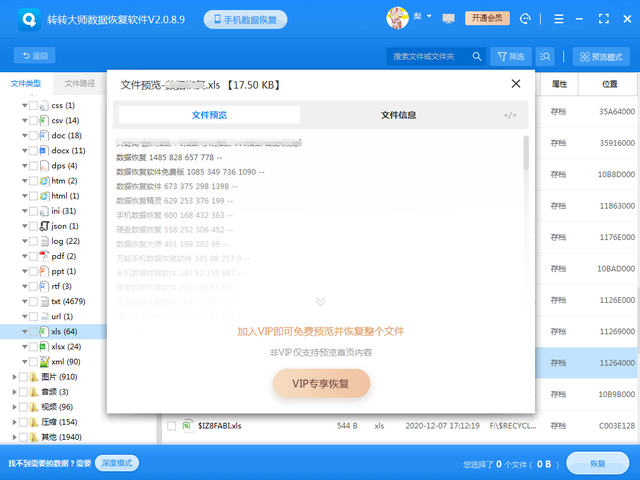Click the json file type icon
This screenshot has width=640, height=480.
[x=44, y=226]
